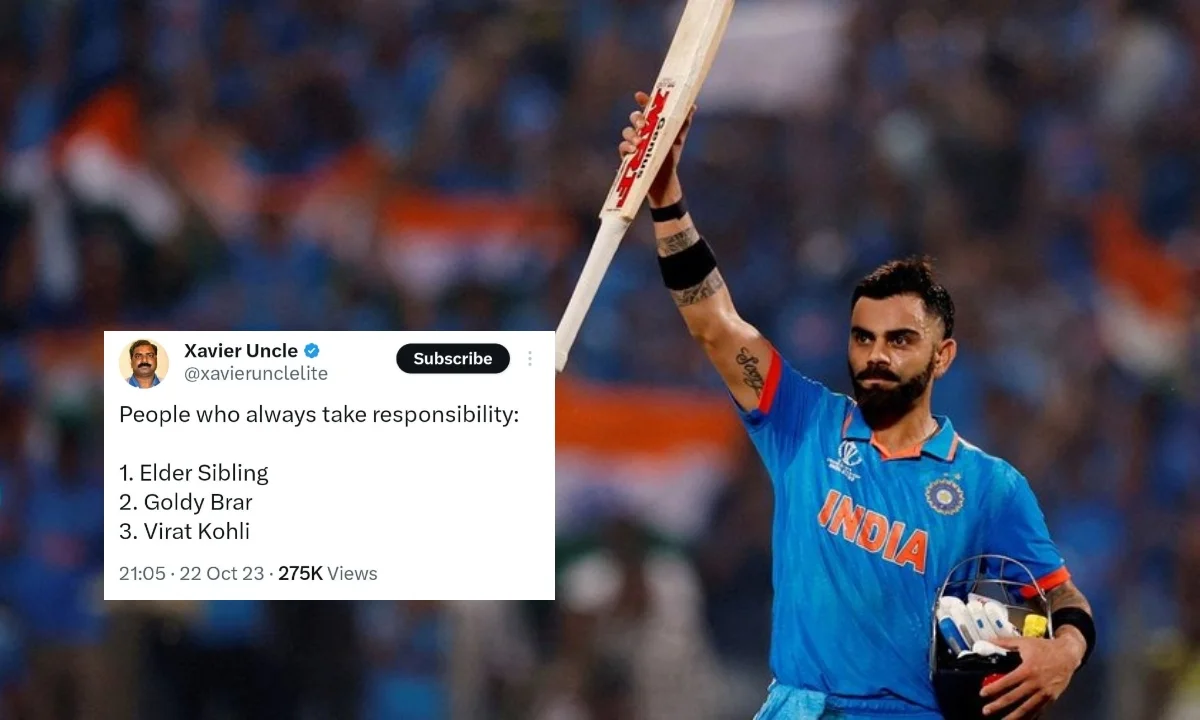Click the 22 Oct 23 date

click(x=222, y=574)
